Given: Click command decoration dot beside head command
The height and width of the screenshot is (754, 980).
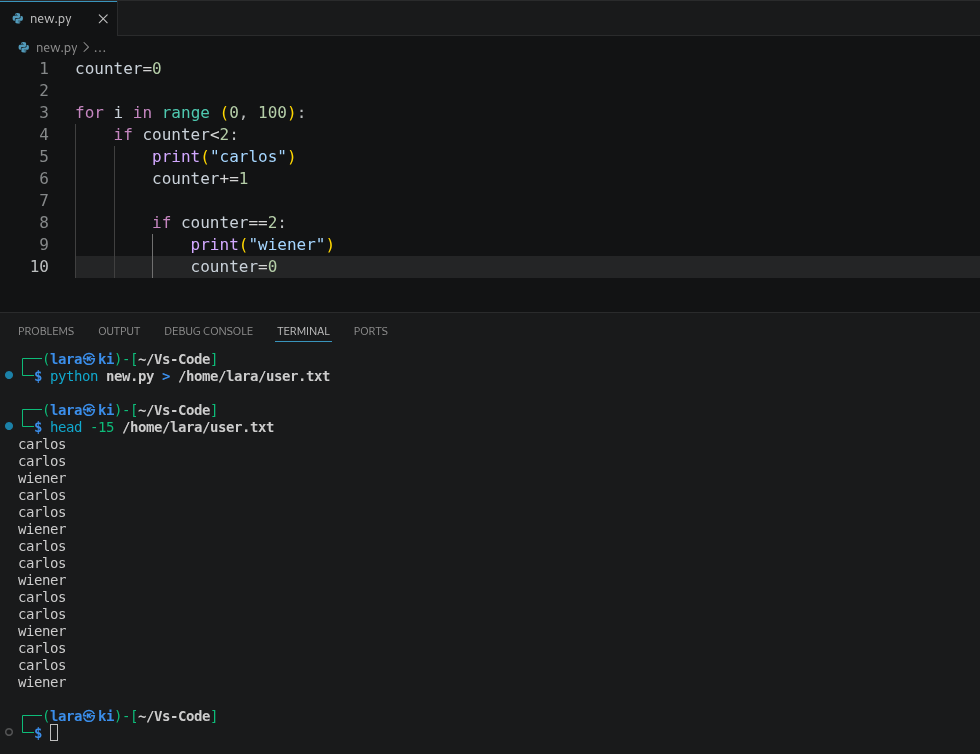Looking at the screenshot, I should pyautogui.click(x=9, y=426).
